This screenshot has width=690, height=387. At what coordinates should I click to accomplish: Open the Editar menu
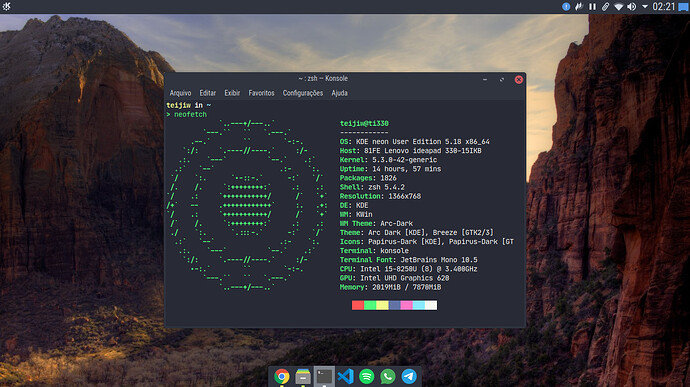[208, 93]
